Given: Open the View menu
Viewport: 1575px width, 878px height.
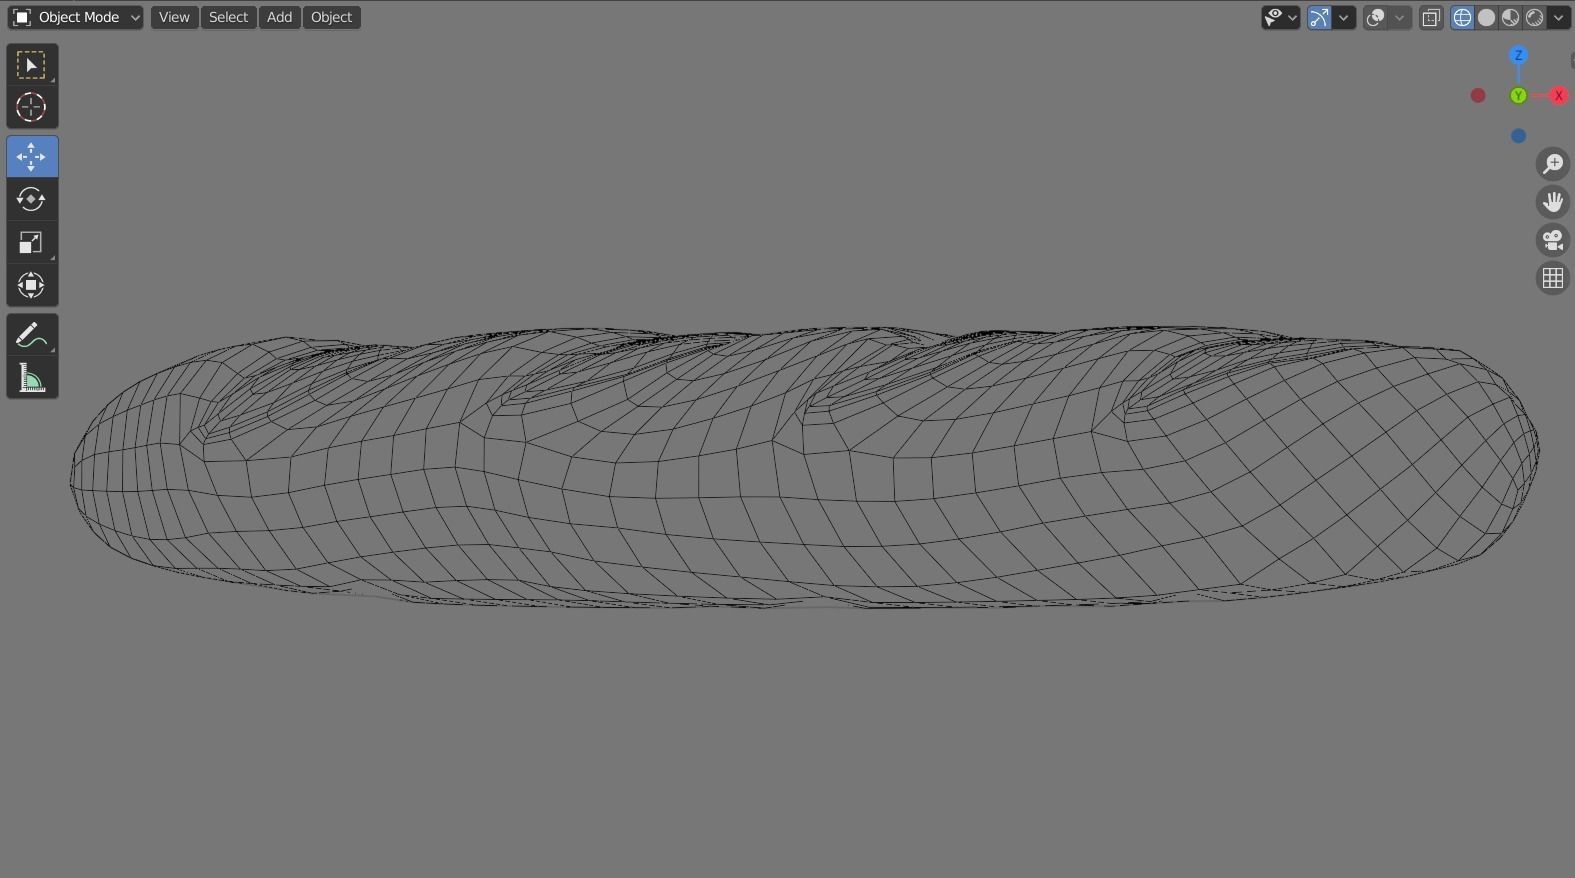Looking at the screenshot, I should pos(174,17).
